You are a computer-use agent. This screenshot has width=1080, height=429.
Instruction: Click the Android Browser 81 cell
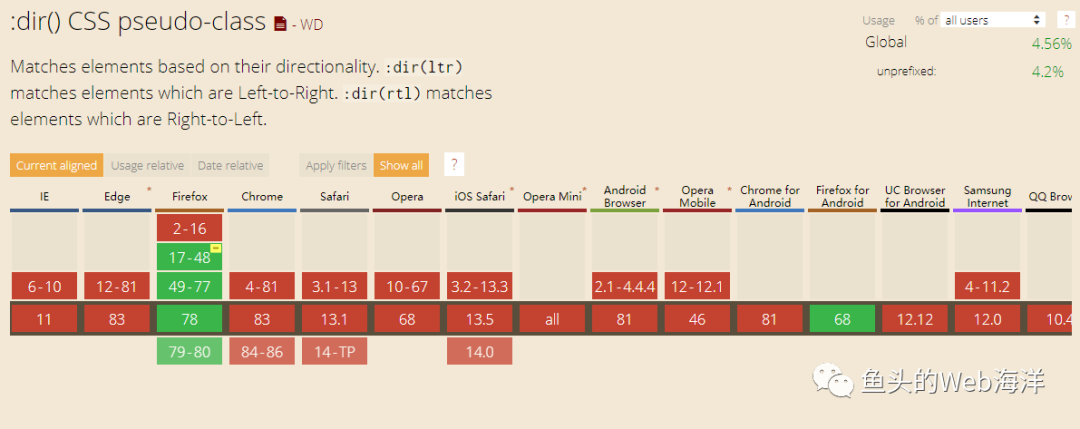click(625, 319)
